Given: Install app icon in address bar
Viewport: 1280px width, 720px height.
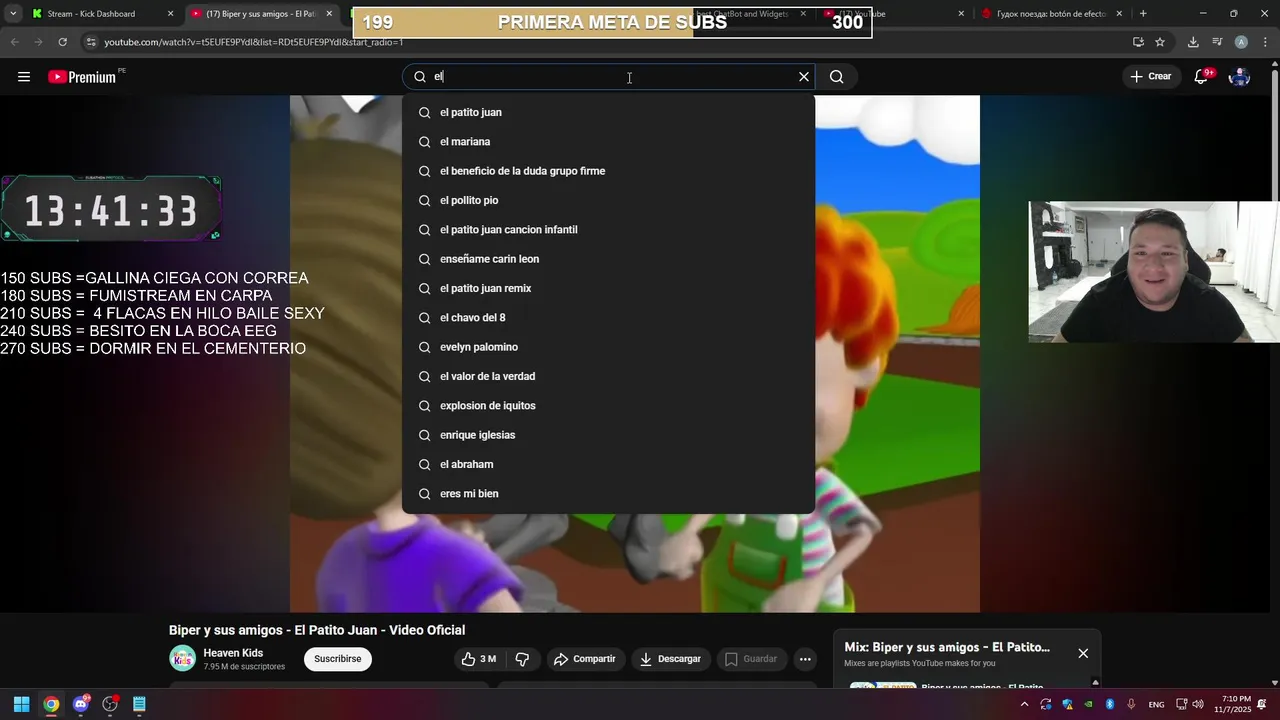Looking at the screenshot, I should pos(1138,42).
